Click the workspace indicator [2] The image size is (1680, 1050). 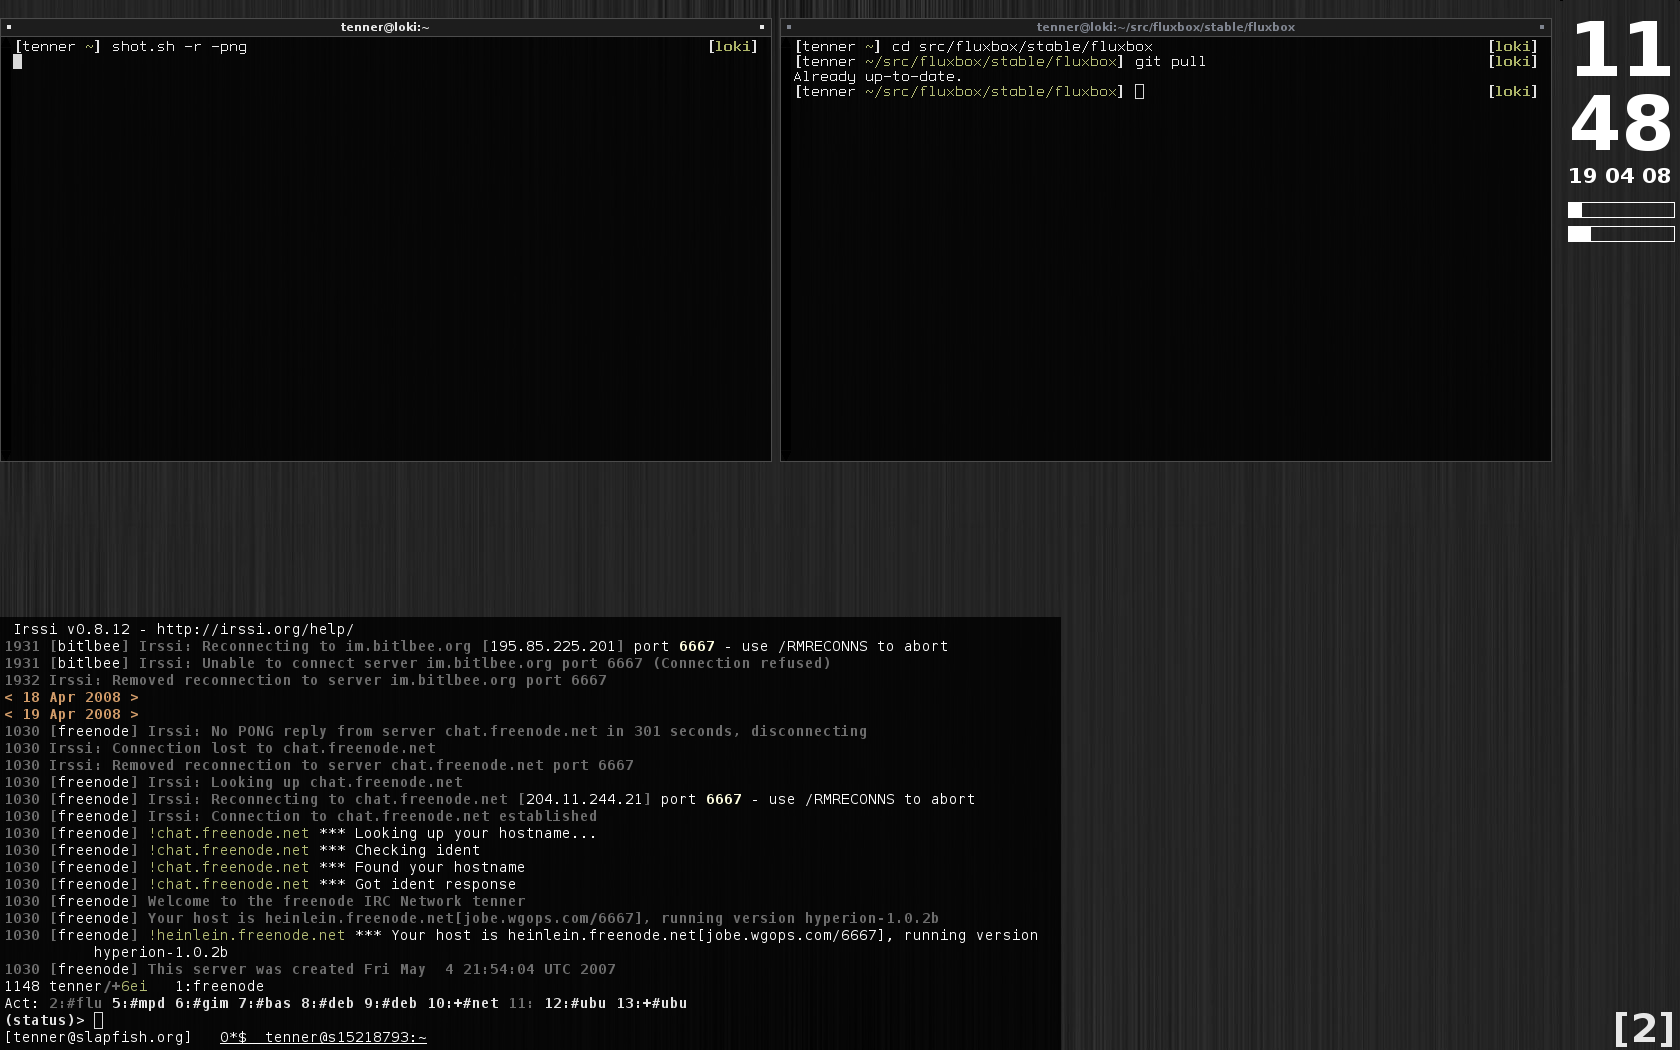pyautogui.click(x=1643, y=1027)
